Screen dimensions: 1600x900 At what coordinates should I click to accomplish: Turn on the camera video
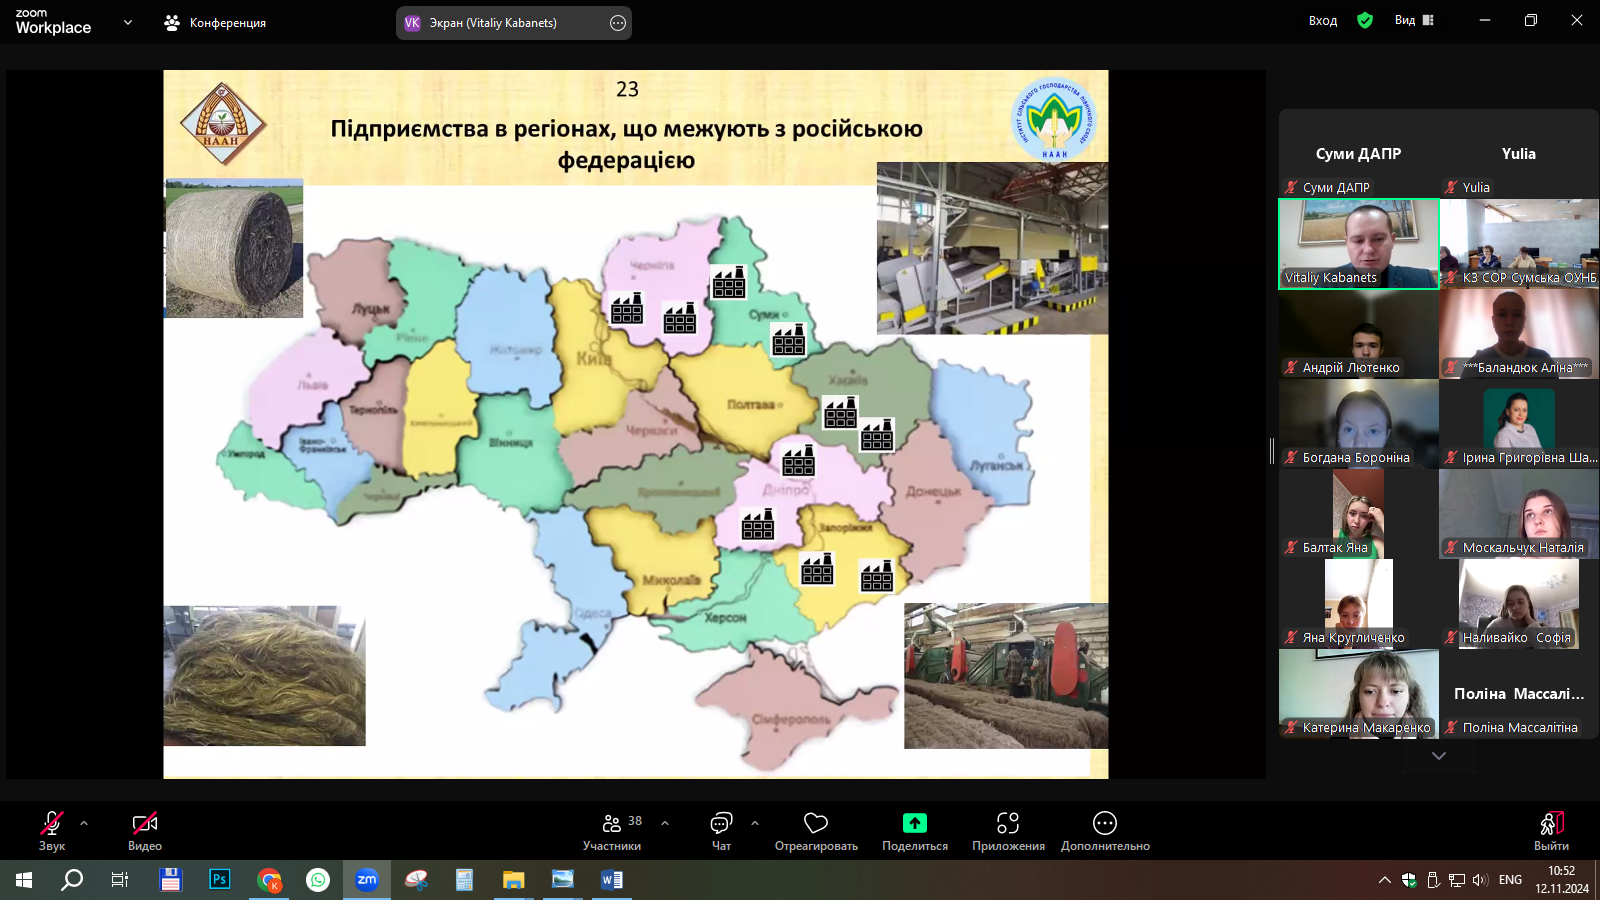click(145, 823)
